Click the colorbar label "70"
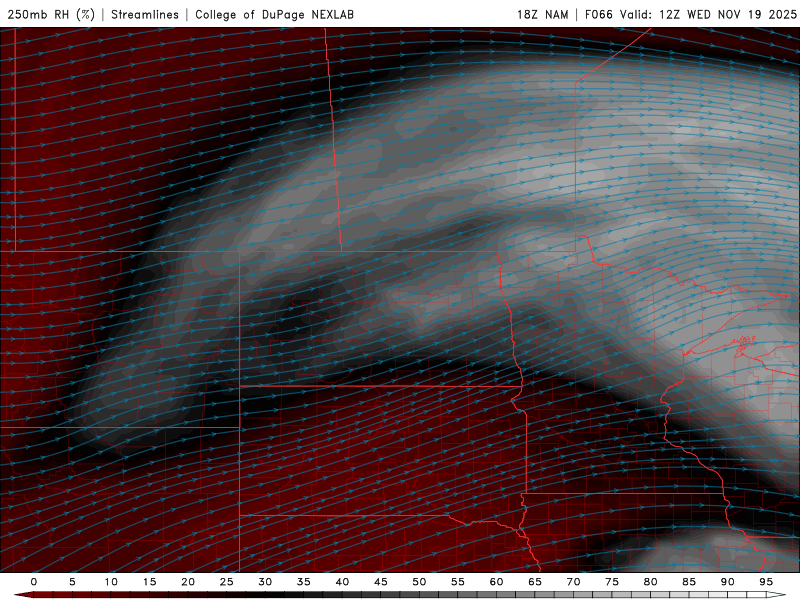800x600 pixels. point(573,582)
